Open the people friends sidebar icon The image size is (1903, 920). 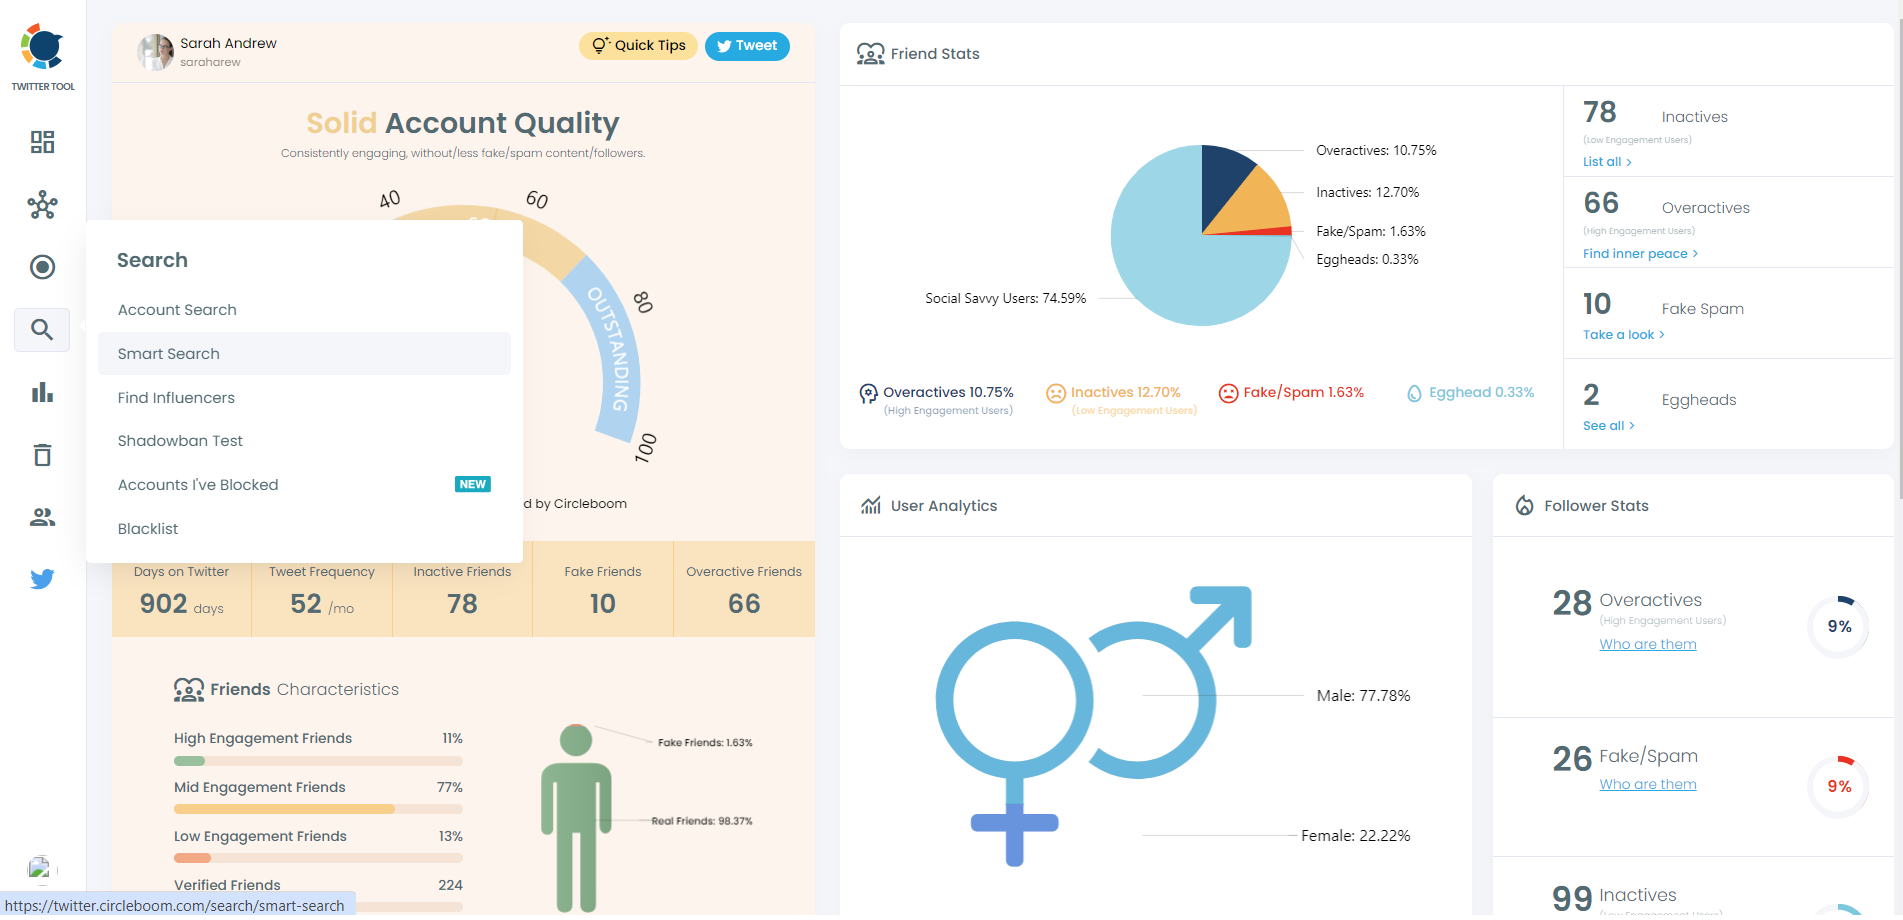pos(42,517)
